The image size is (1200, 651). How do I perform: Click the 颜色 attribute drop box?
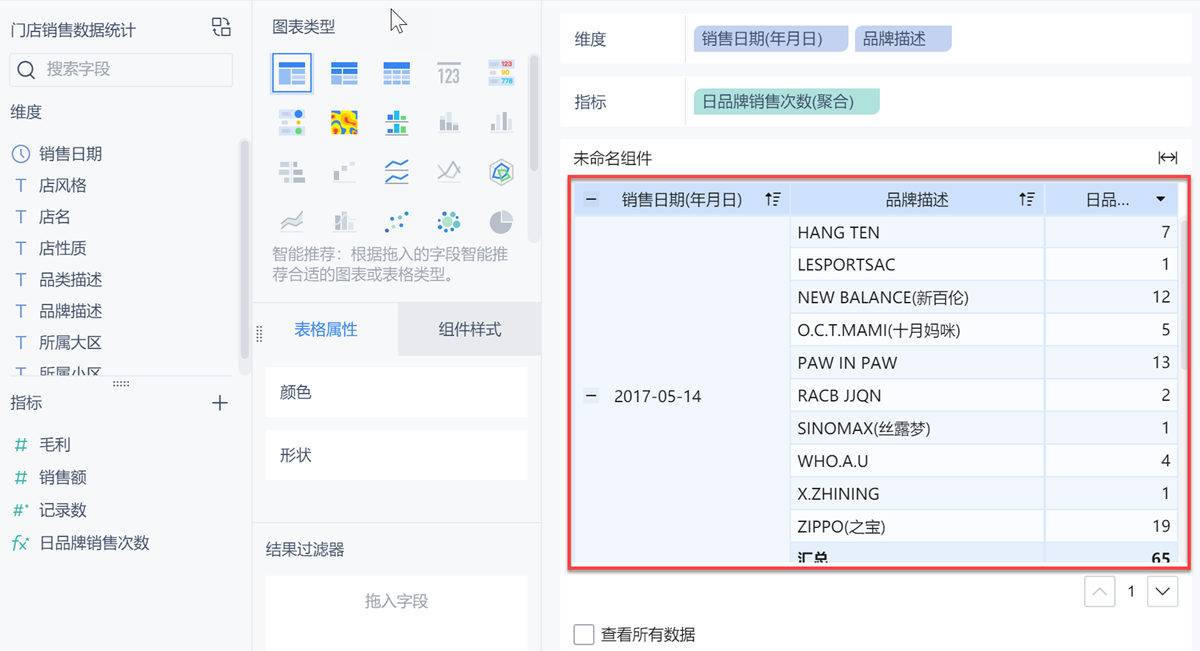point(396,392)
